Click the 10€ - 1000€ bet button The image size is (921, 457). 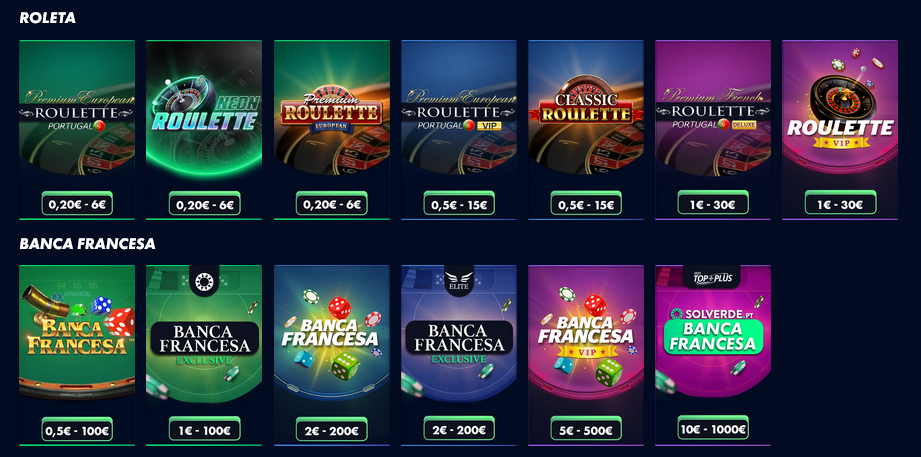click(x=713, y=428)
